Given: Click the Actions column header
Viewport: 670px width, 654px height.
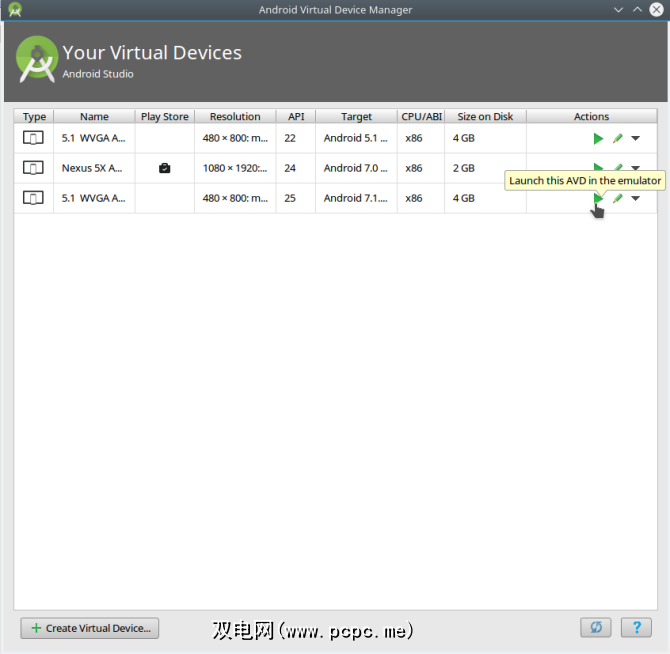Looking at the screenshot, I should (591, 117).
